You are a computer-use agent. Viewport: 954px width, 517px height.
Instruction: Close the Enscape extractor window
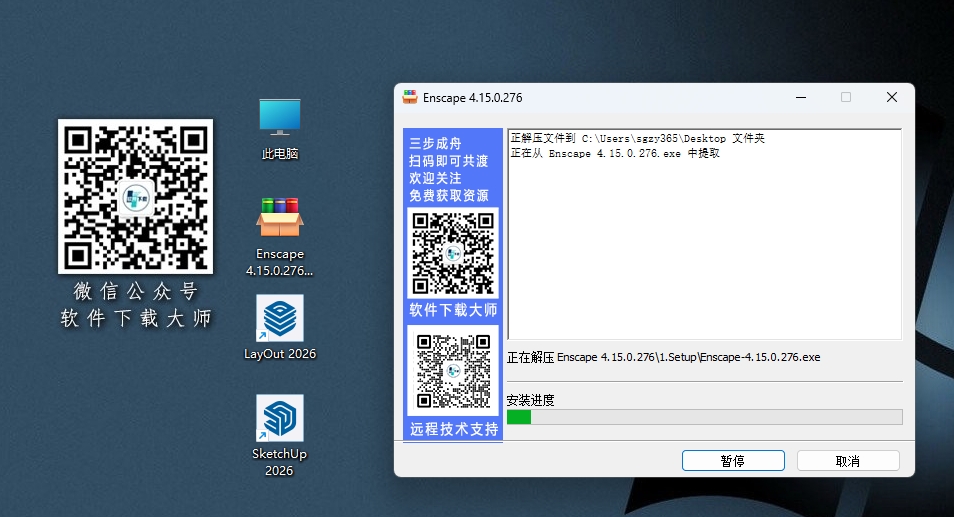click(x=892, y=97)
